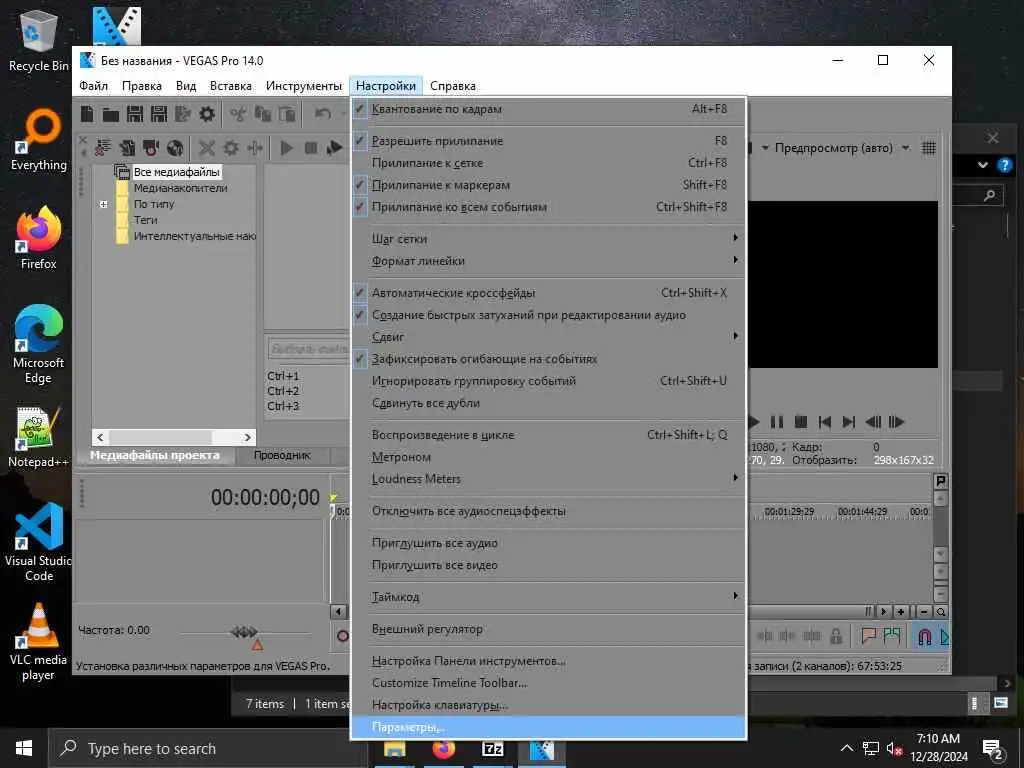Viewport: 1024px width, 768px height.
Task: Click the New Project toolbar icon
Action: tap(87, 114)
